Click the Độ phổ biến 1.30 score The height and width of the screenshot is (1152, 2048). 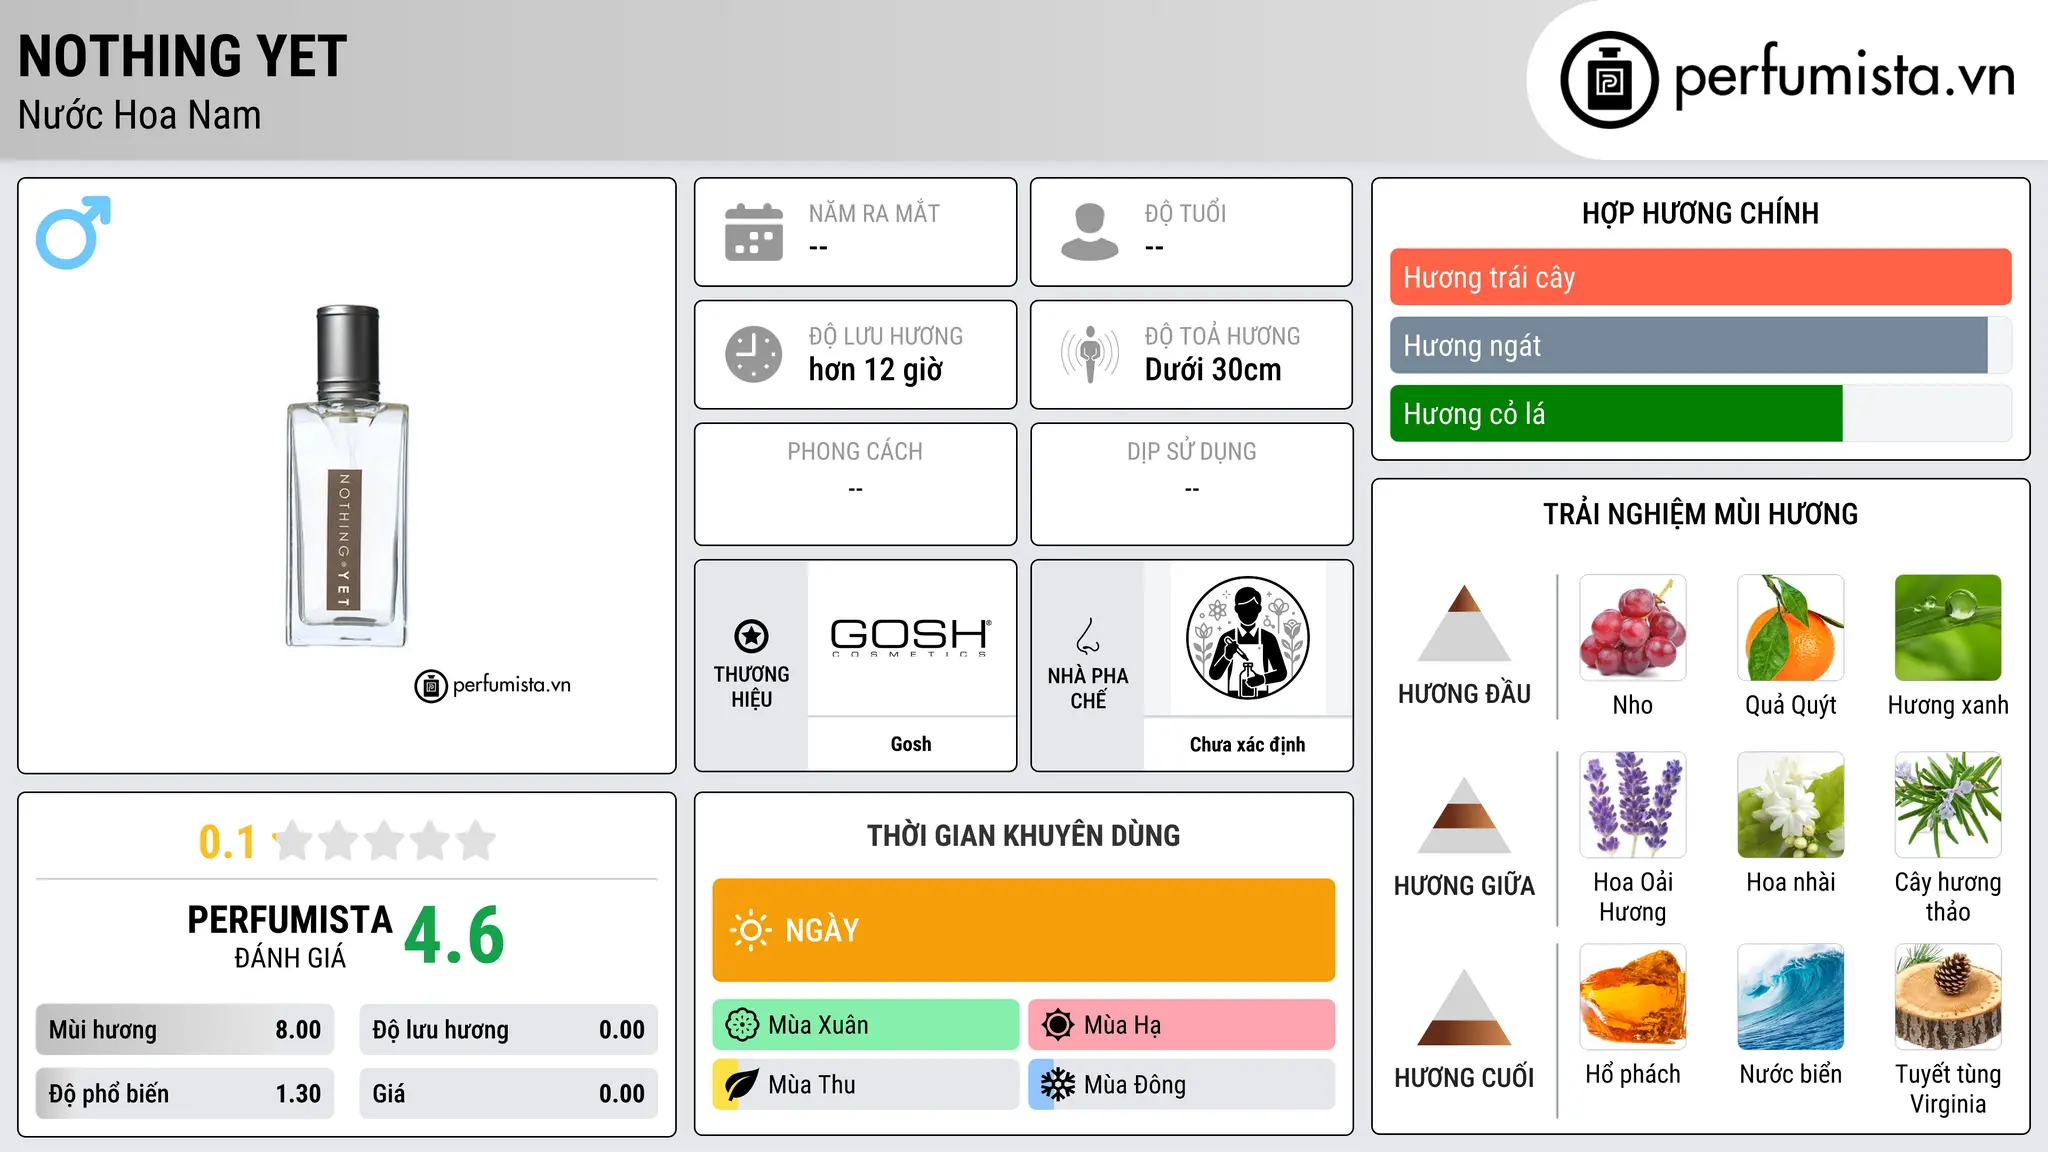pos(185,1093)
